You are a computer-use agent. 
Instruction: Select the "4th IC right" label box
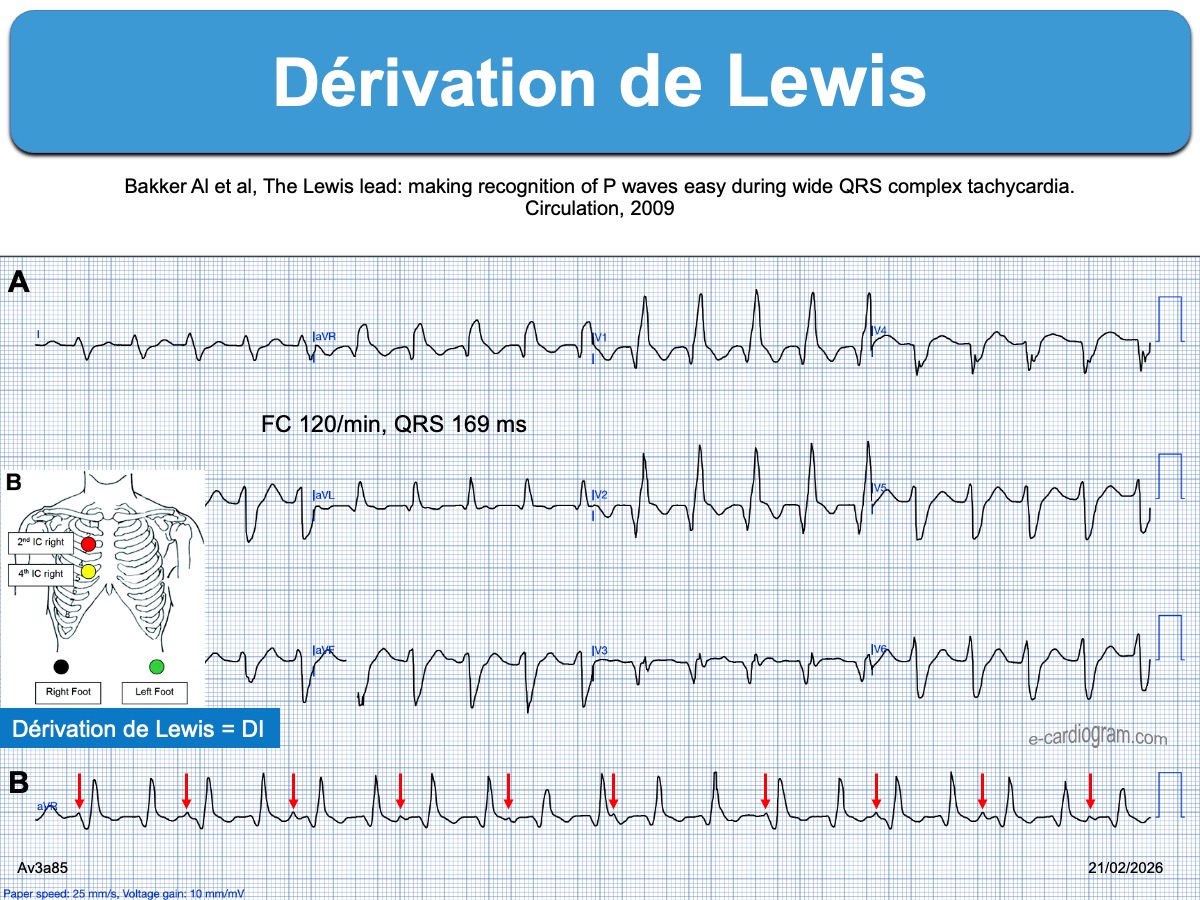tap(39, 574)
